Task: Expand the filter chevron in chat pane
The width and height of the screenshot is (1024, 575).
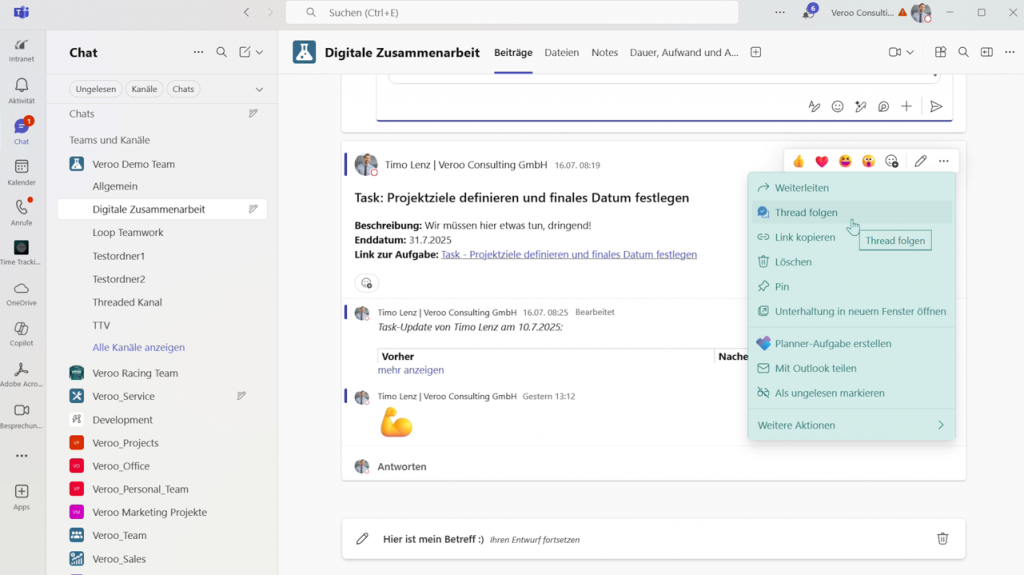Action: click(259, 89)
